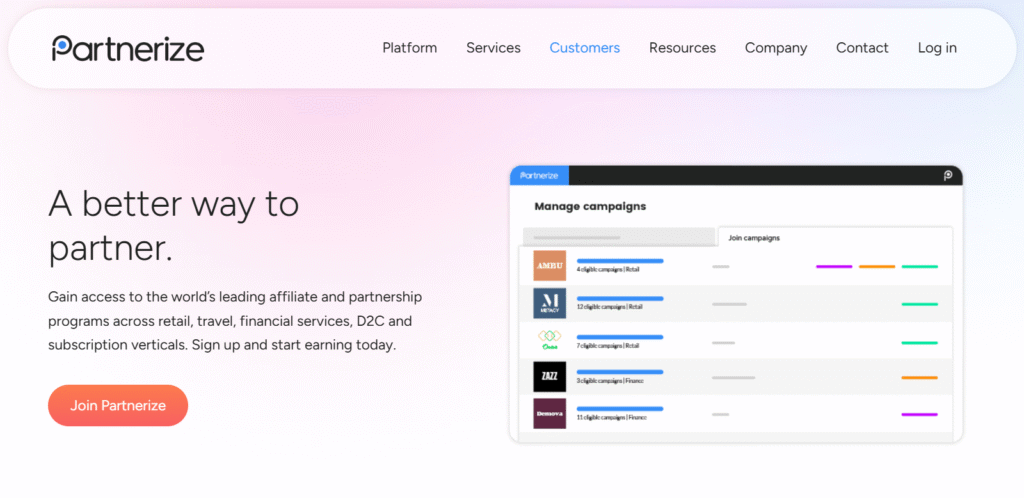1024x498 pixels.
Task: Select the greyed-out tab beside Join campaigns
Action: click(x=620, y=238)
